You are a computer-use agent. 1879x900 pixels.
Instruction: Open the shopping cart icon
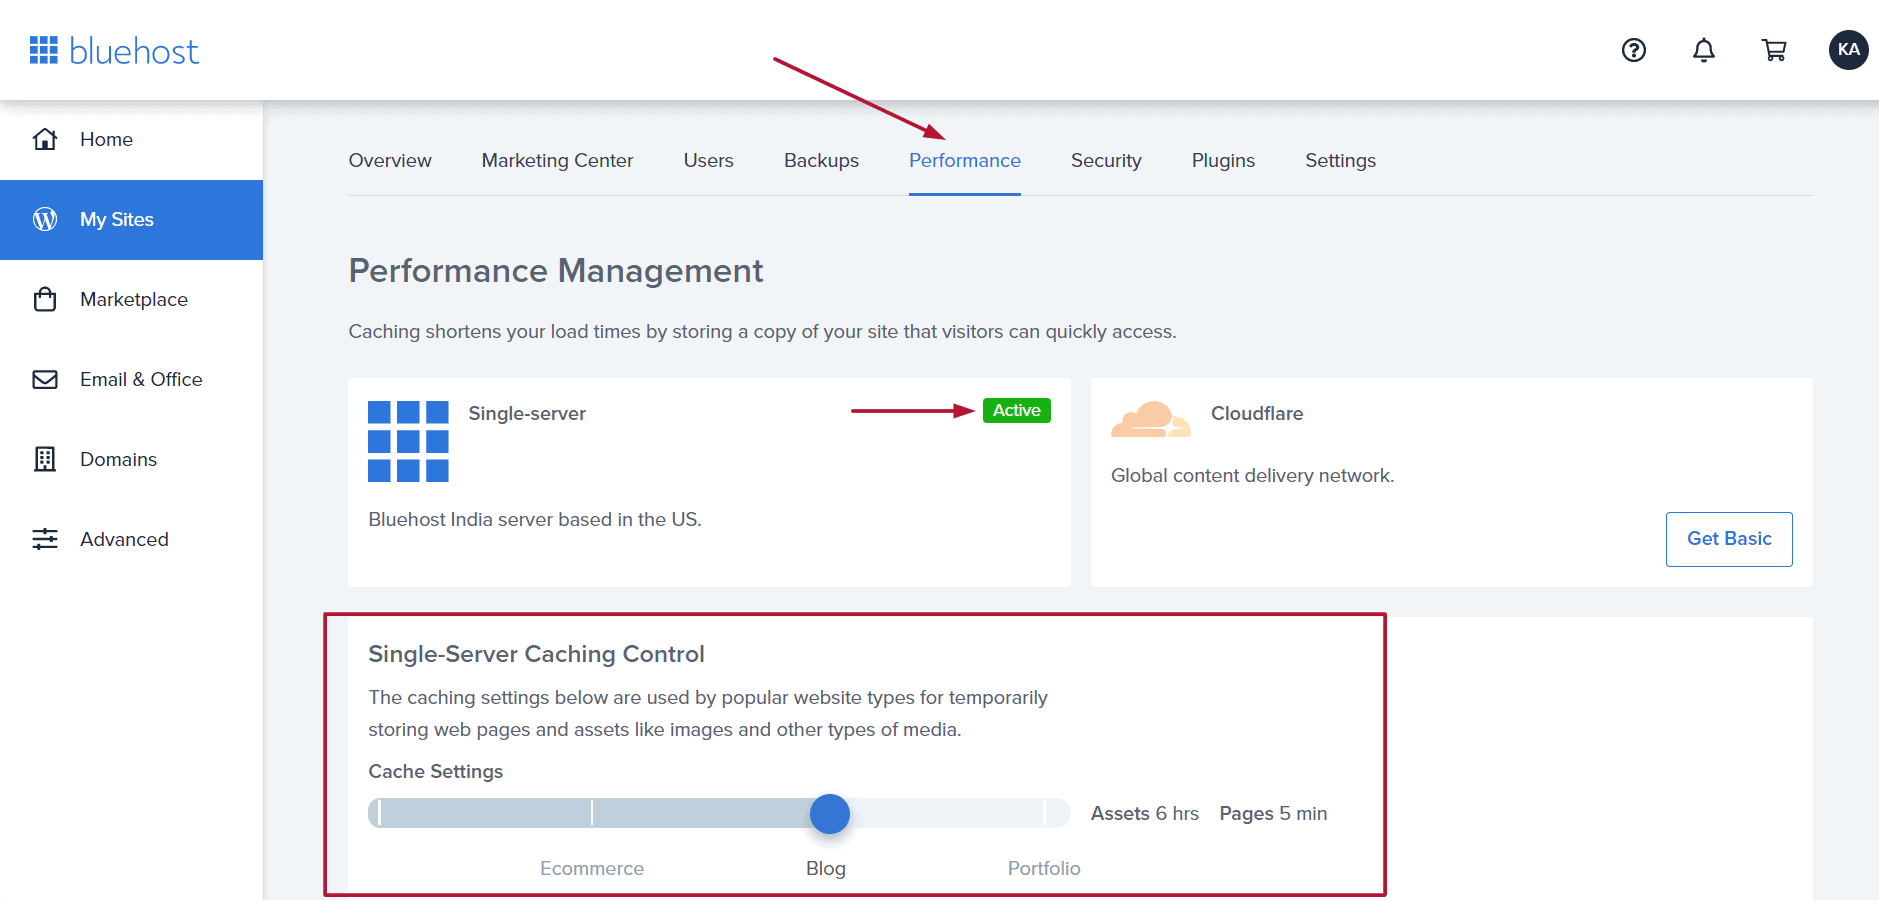(1774, 50)
